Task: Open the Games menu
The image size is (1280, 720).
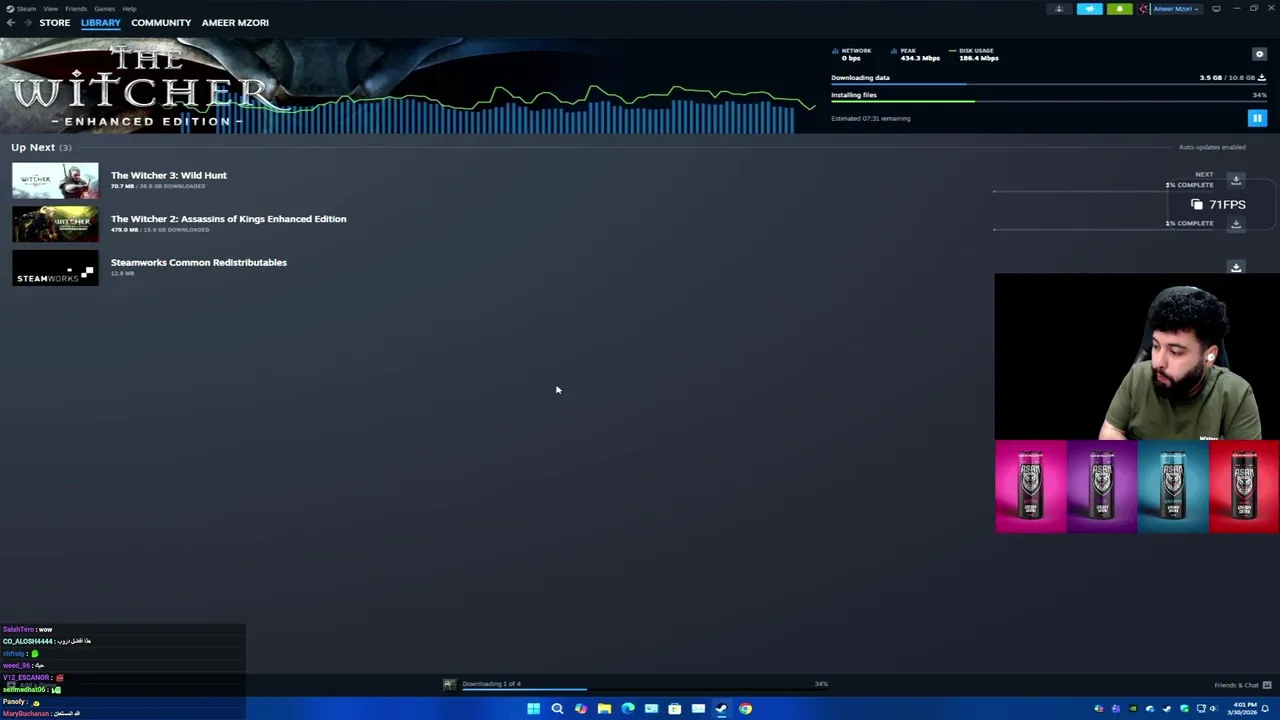Action: tap(104, 8)
